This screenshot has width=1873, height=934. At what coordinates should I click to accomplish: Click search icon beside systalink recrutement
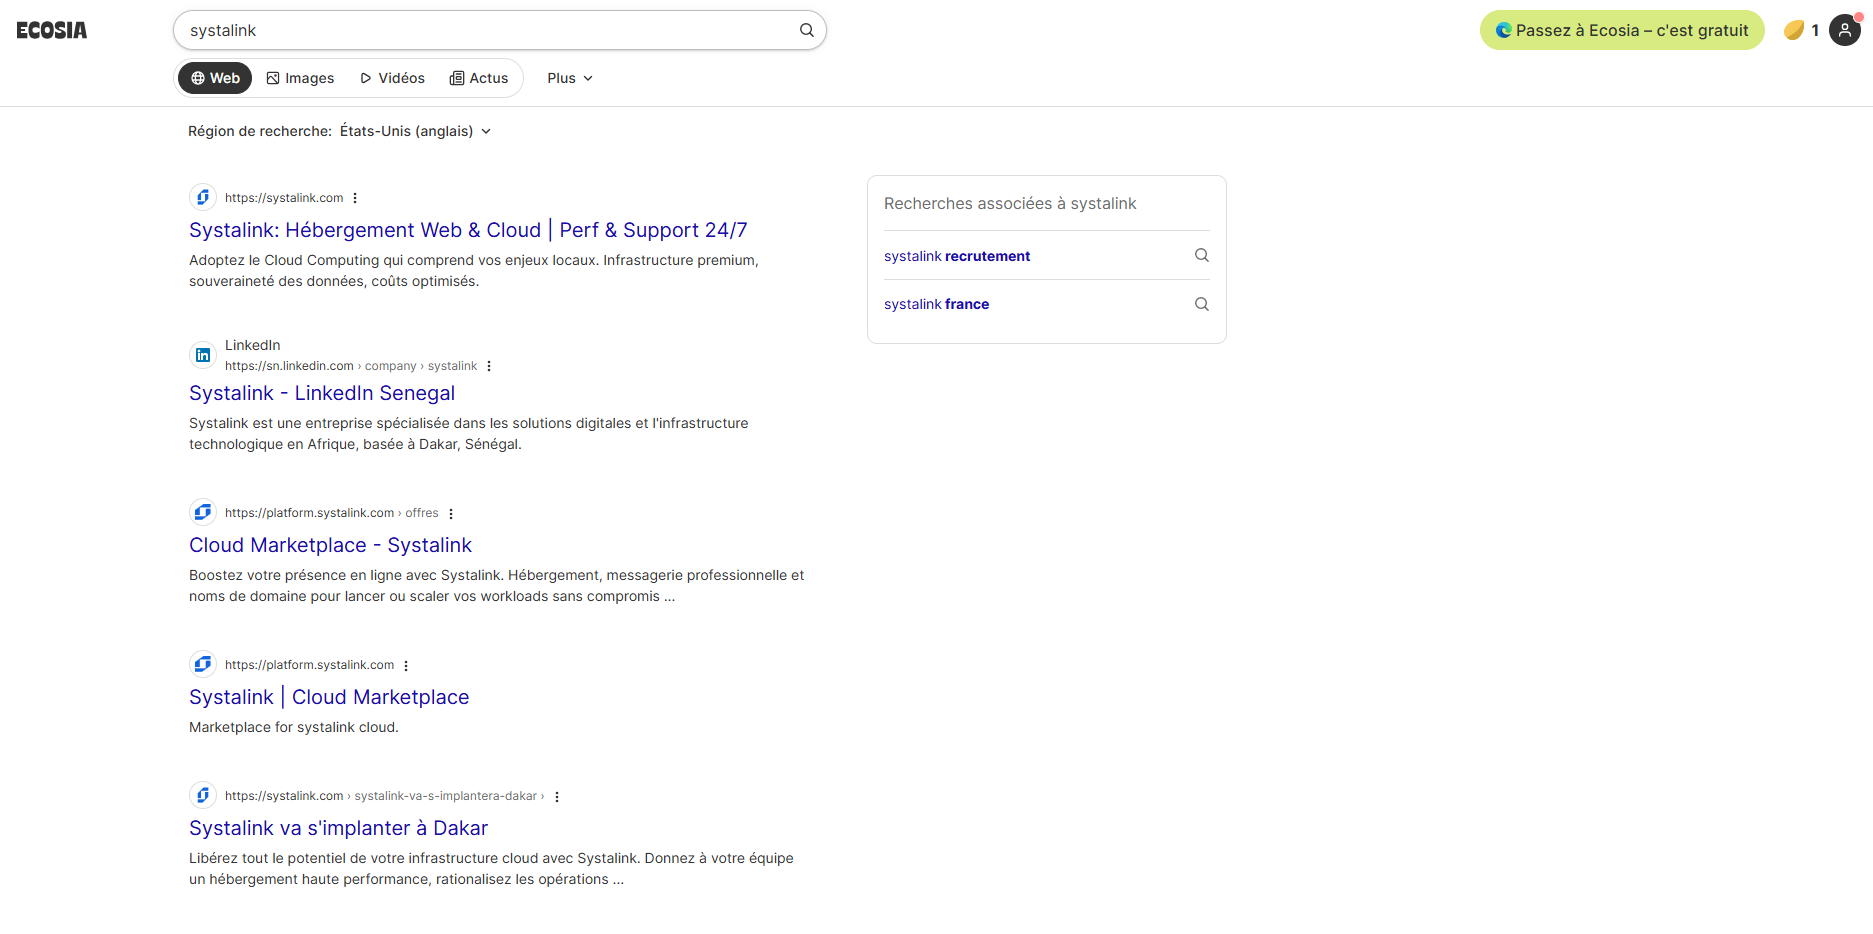(1202, 255)
